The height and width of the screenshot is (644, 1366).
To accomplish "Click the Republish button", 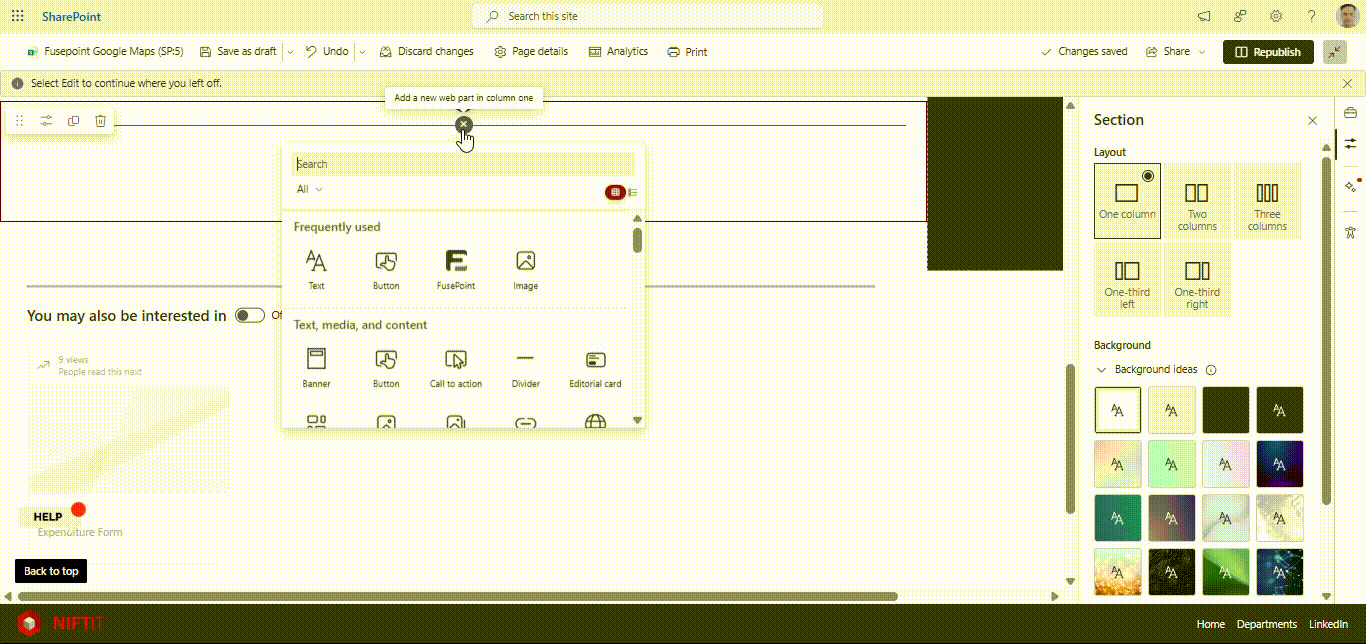I will [1267, 52].
